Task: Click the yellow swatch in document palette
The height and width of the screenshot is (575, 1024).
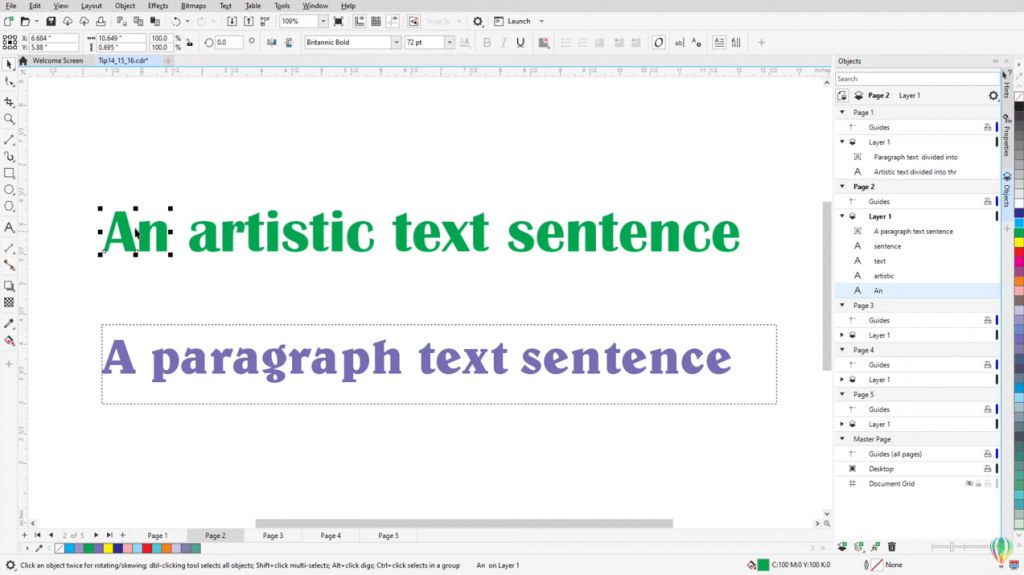Action: 108,548
